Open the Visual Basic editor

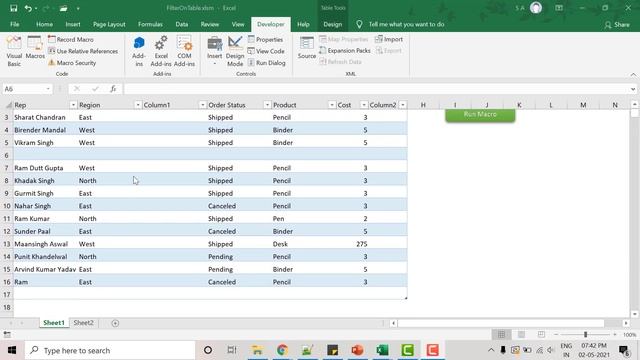click(14, 51)
